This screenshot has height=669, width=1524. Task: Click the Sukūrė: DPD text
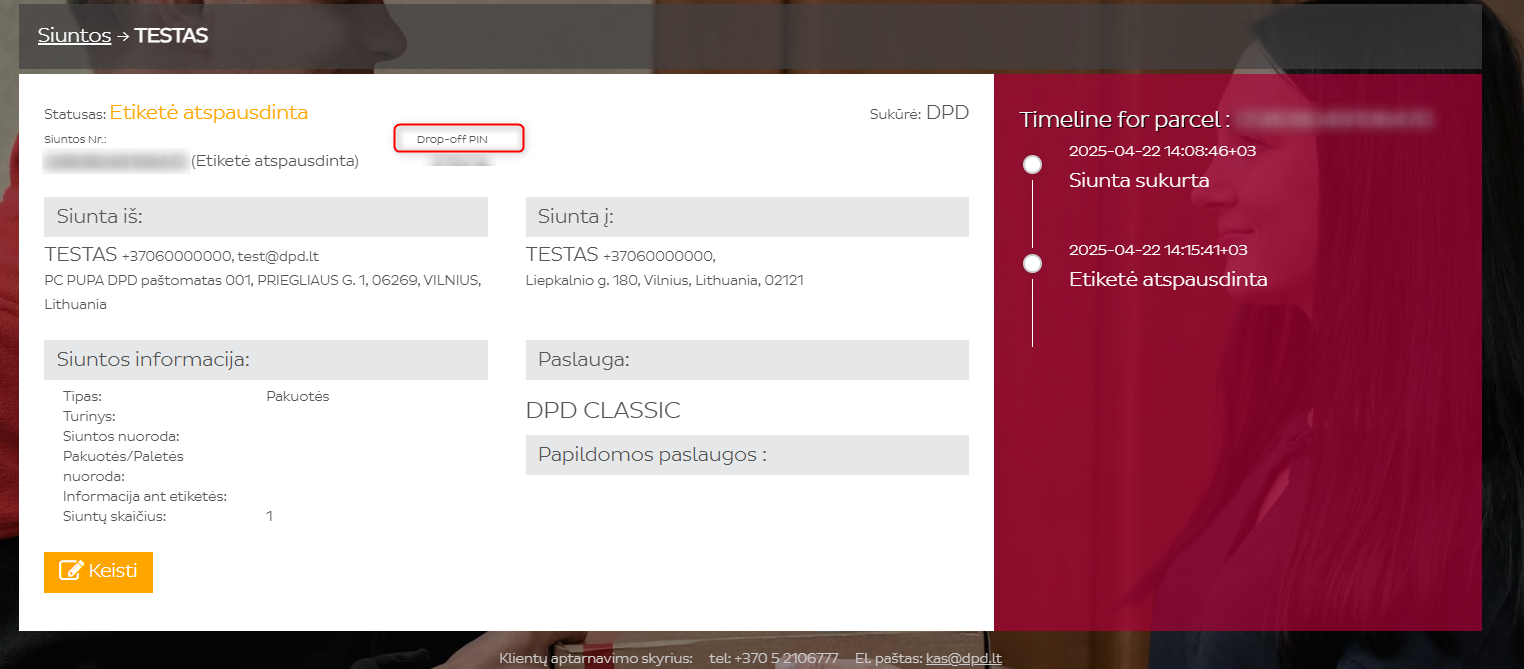point(920,113)
